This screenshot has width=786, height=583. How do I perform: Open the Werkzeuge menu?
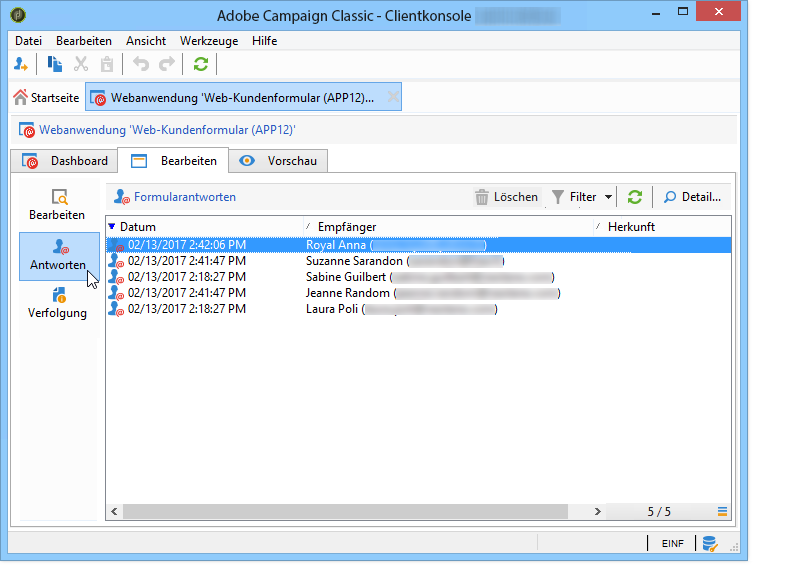pyautogui.click(x=209, y=41)
